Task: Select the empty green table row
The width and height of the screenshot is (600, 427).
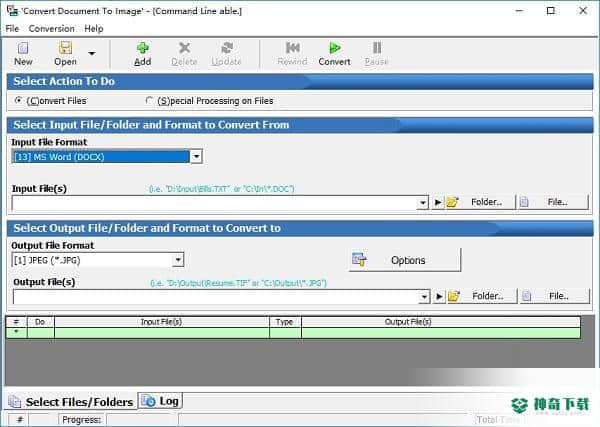Action: point(293,333)
